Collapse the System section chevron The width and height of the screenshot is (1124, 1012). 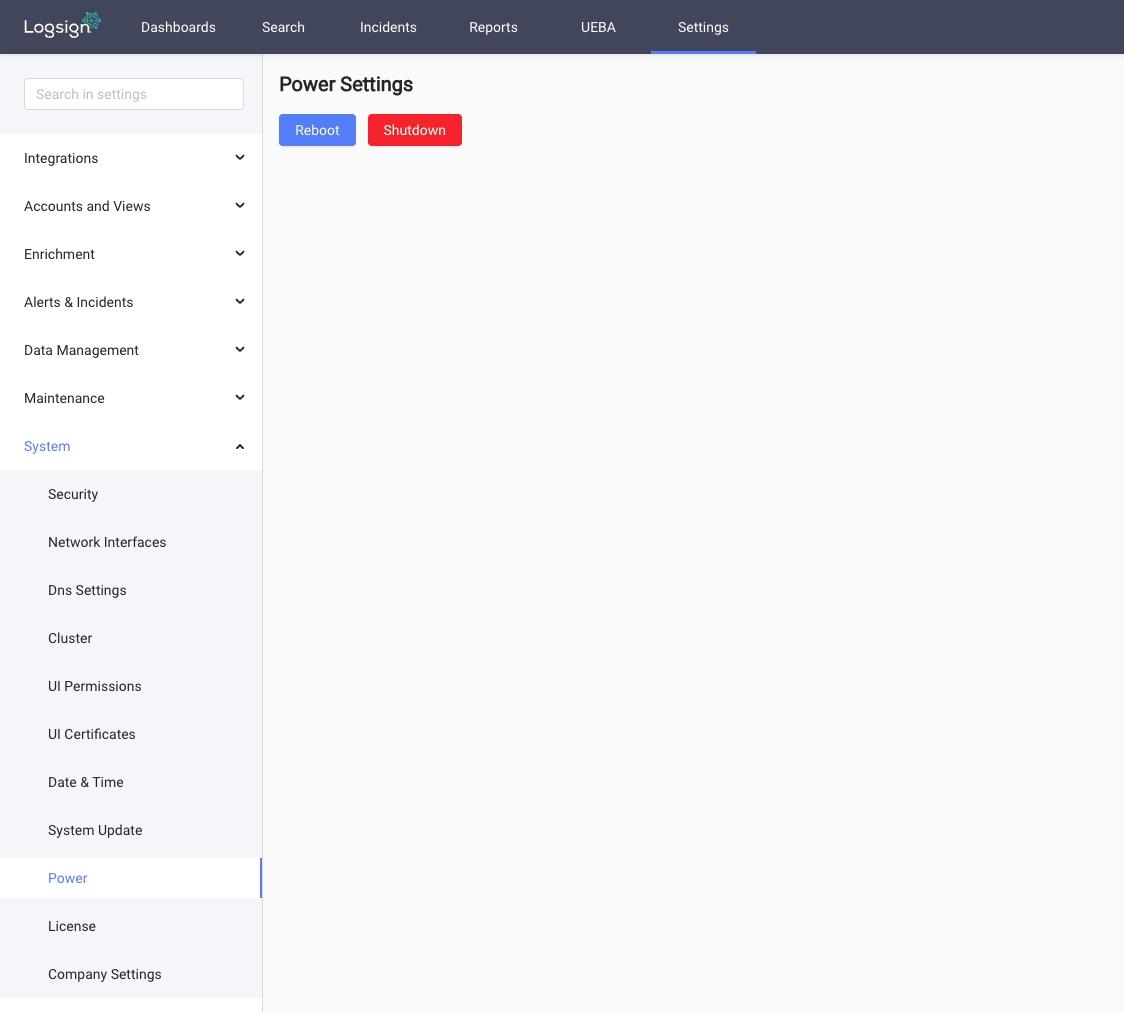[240, 447]
